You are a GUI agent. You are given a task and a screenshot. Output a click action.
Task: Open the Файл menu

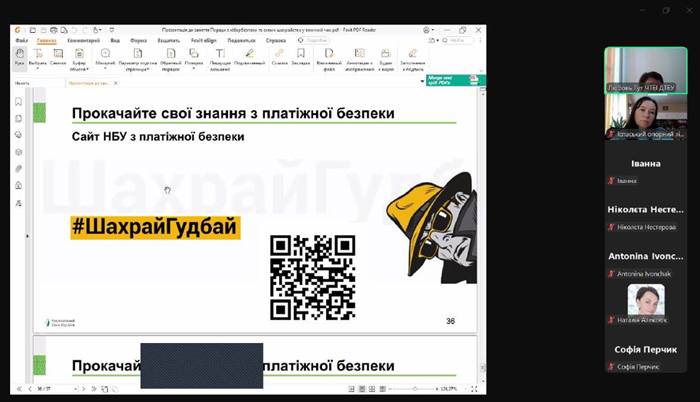pos(21,41)
